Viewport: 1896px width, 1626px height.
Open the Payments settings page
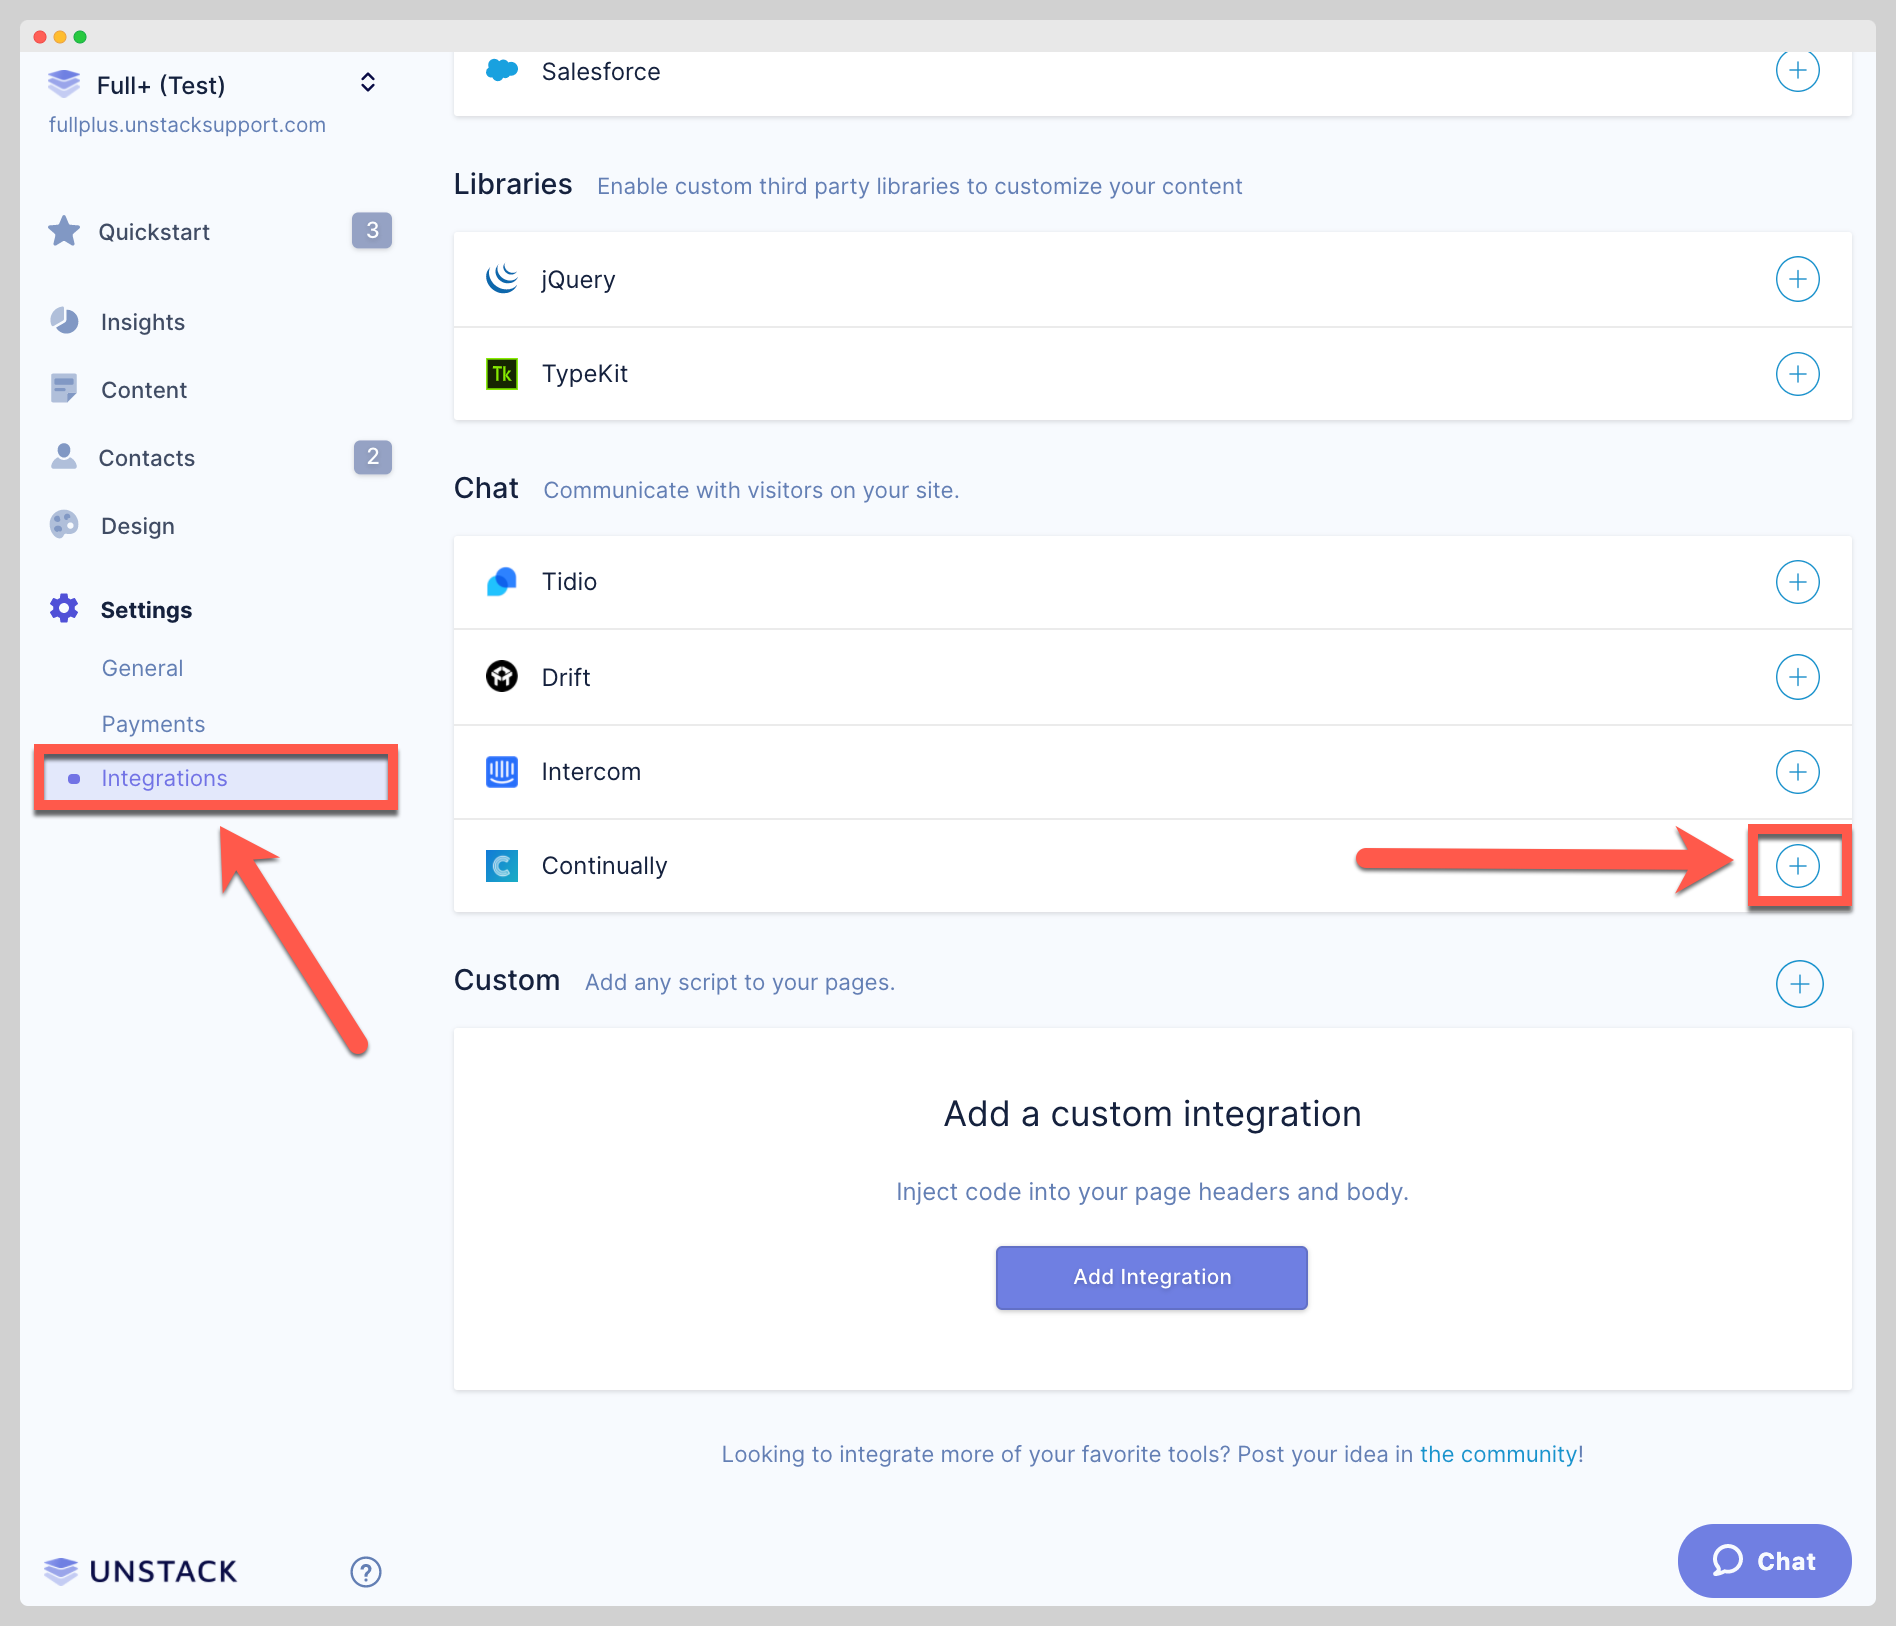(x=153, y=724)
